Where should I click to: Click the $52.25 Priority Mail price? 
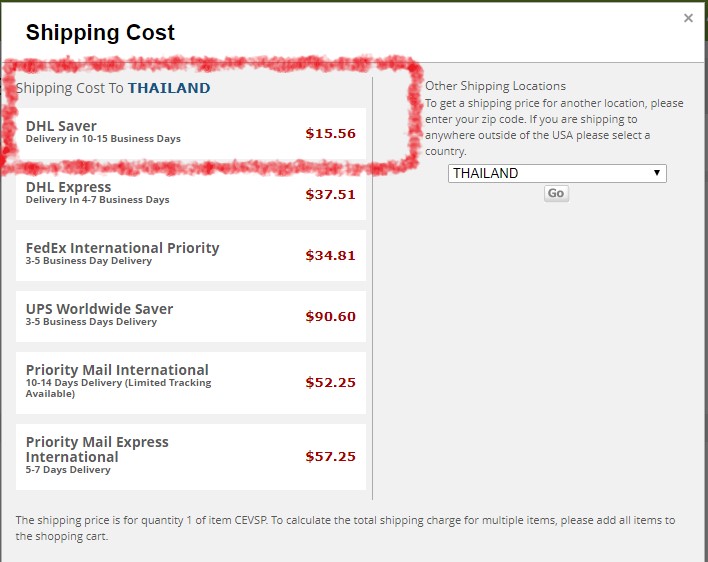331,382
